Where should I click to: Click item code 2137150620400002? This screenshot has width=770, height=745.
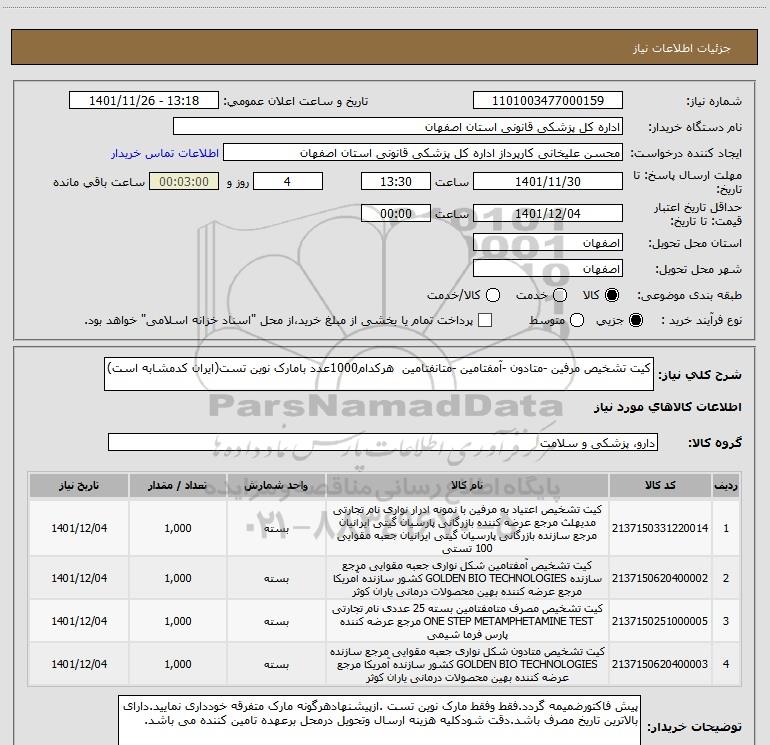click(660, 578)
